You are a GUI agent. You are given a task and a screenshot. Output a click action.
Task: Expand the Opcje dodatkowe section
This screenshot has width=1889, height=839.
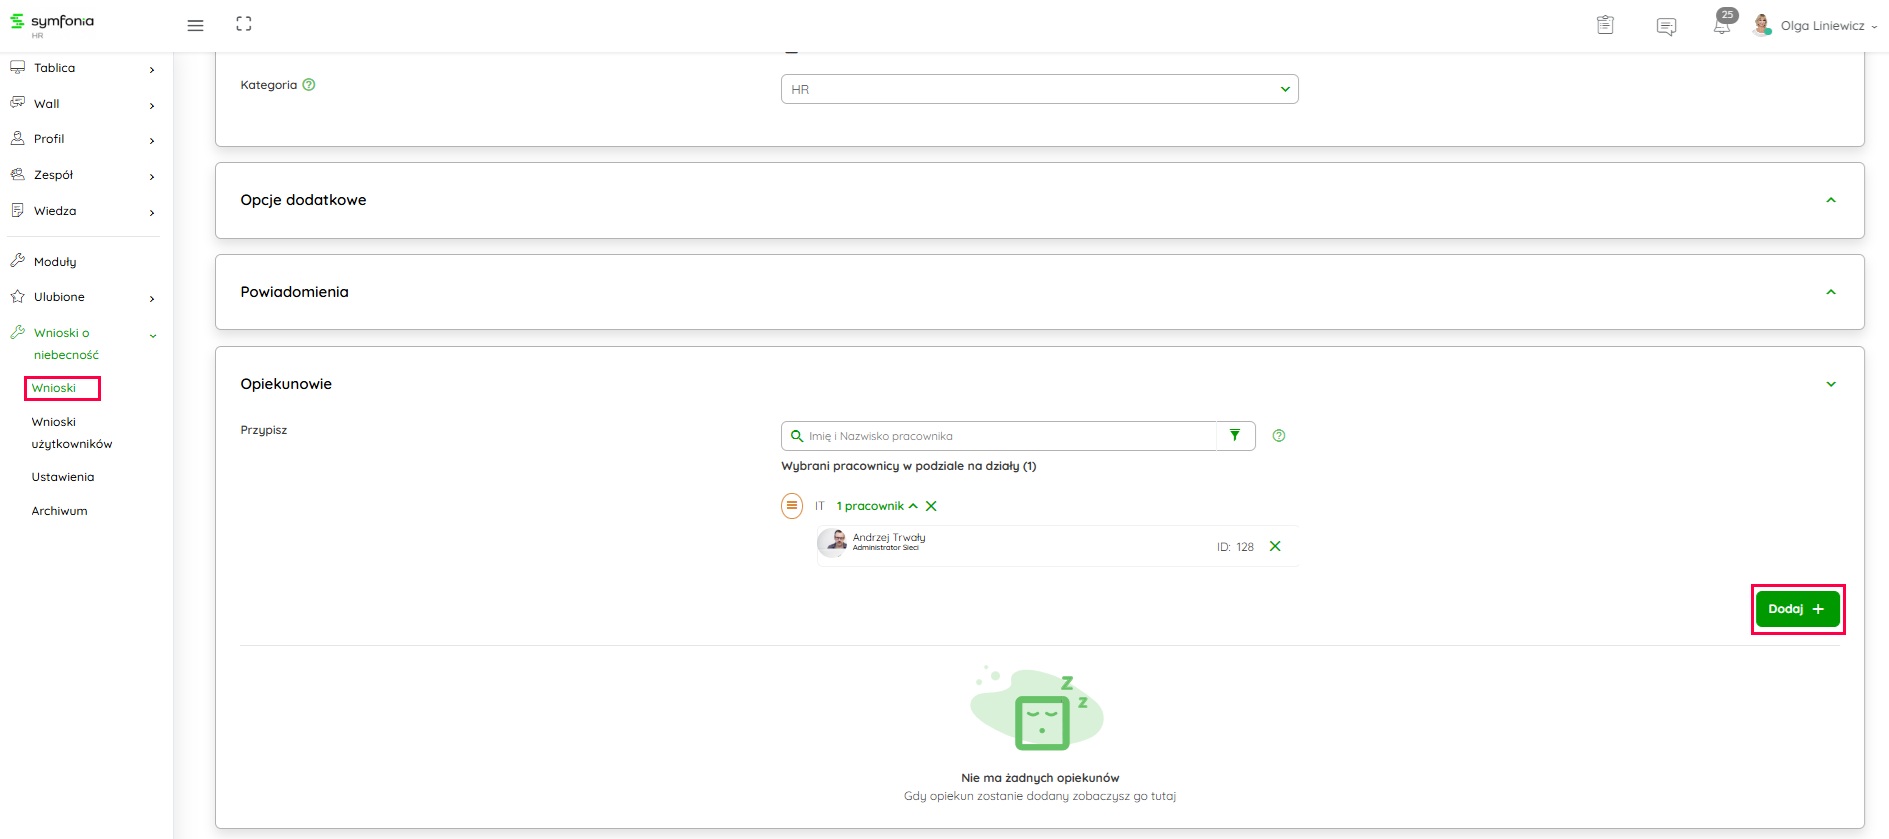[x=1830, y=200]
